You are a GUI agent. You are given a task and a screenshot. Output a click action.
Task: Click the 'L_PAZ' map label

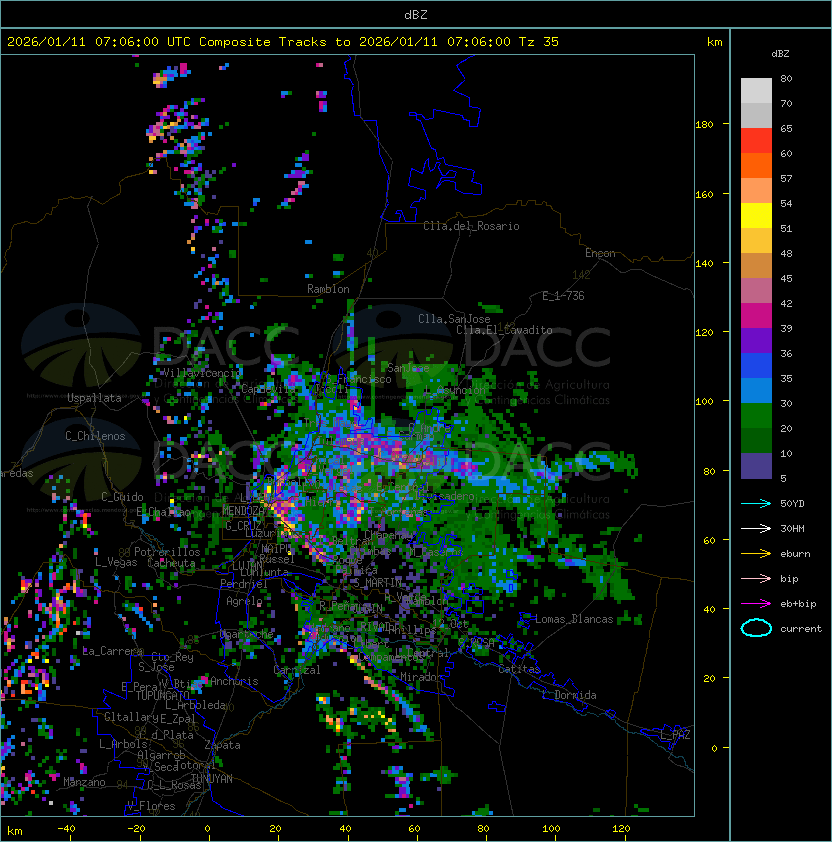tap(675, 735)
